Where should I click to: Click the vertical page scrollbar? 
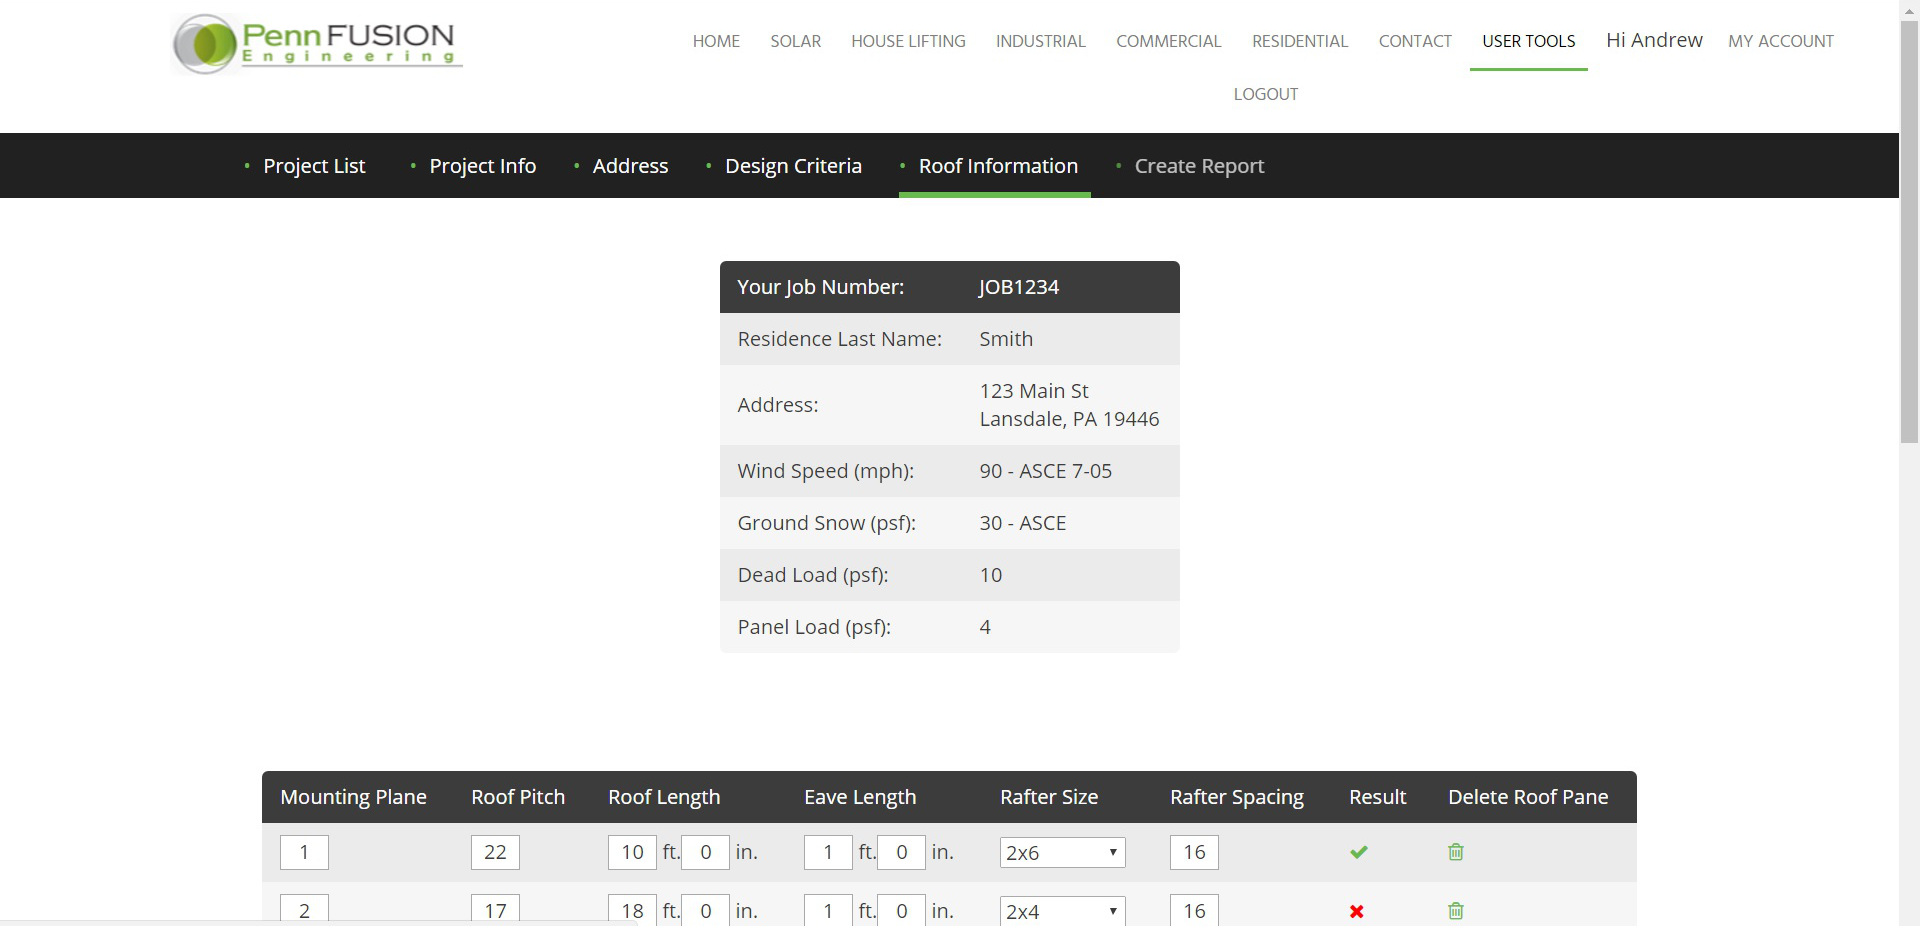[x=1909, y=230]
